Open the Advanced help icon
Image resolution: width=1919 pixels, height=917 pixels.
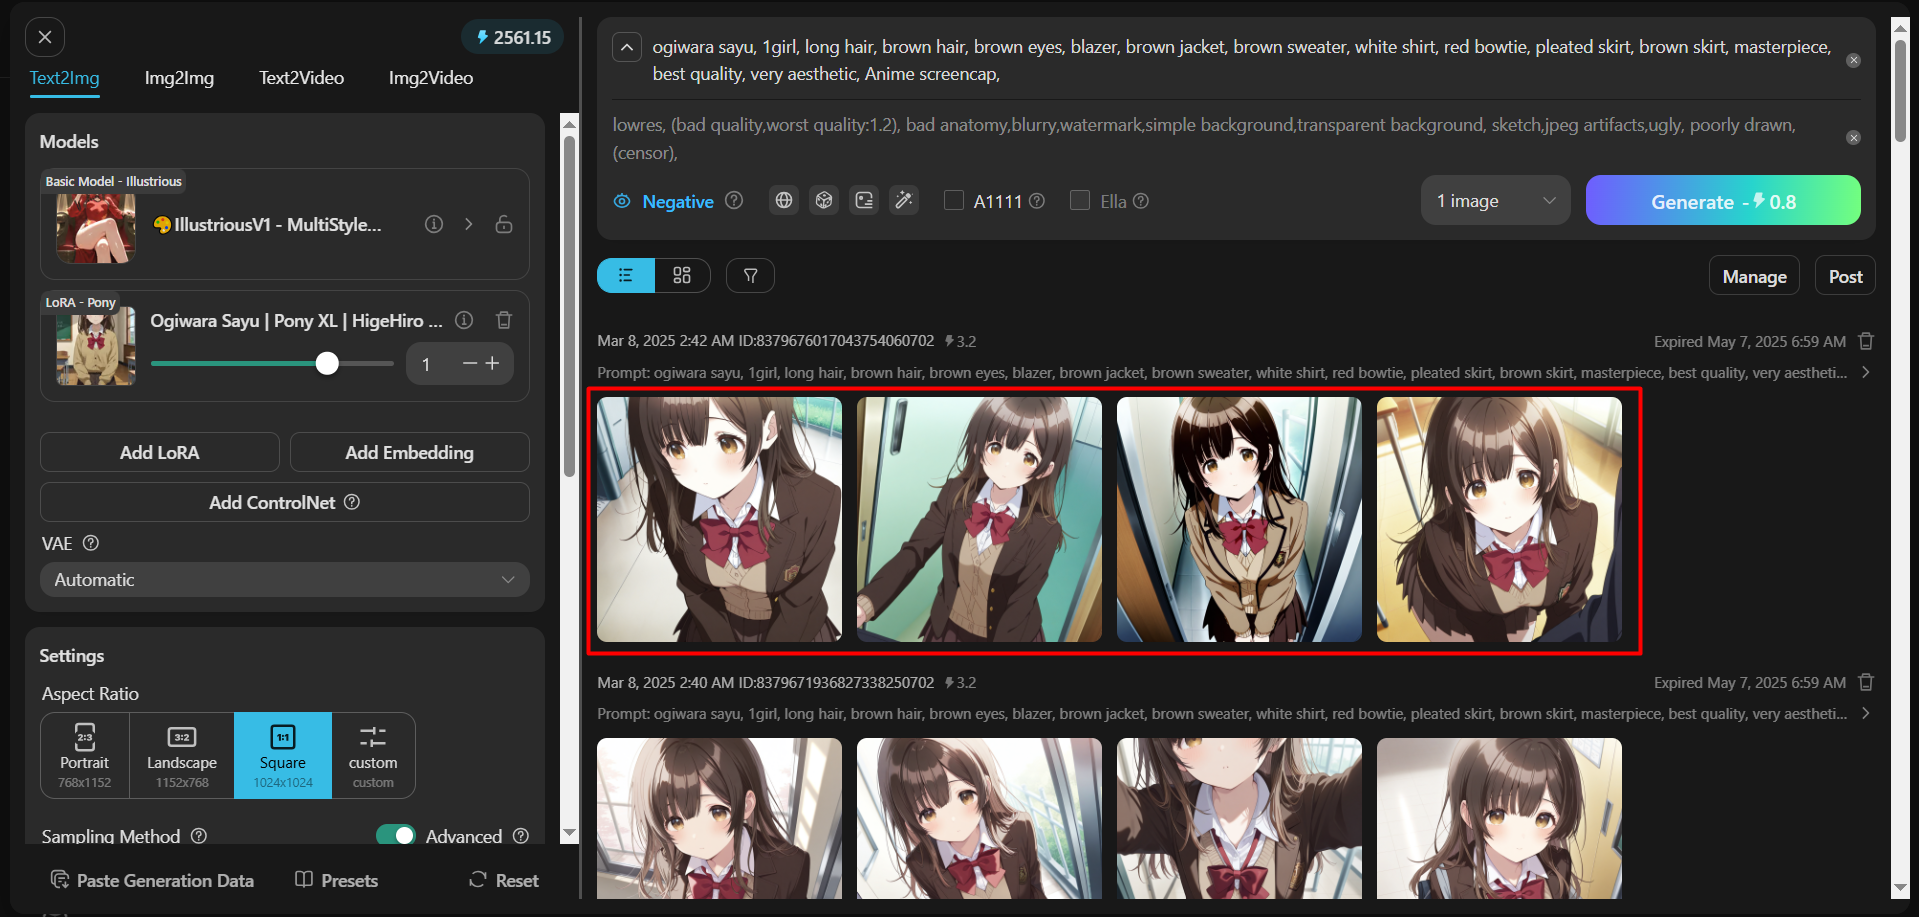pos(521,835)
